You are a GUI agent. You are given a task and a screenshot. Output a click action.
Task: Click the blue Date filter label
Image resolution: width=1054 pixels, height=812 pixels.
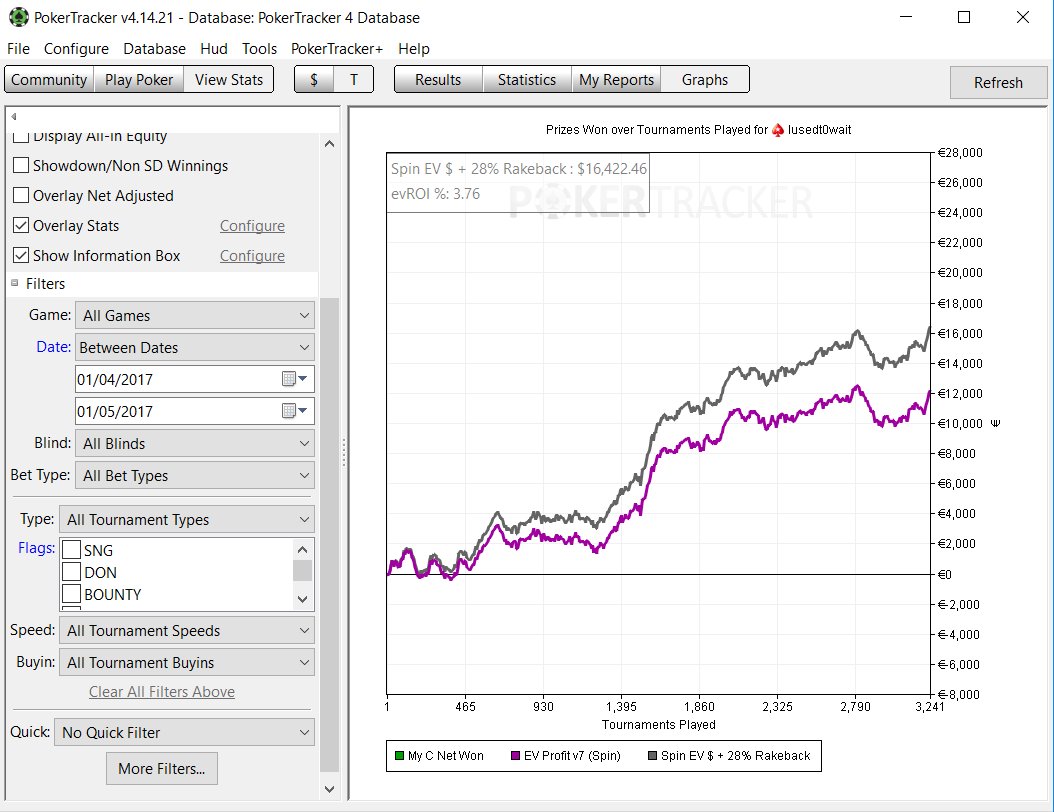click(x=54, y=347)
